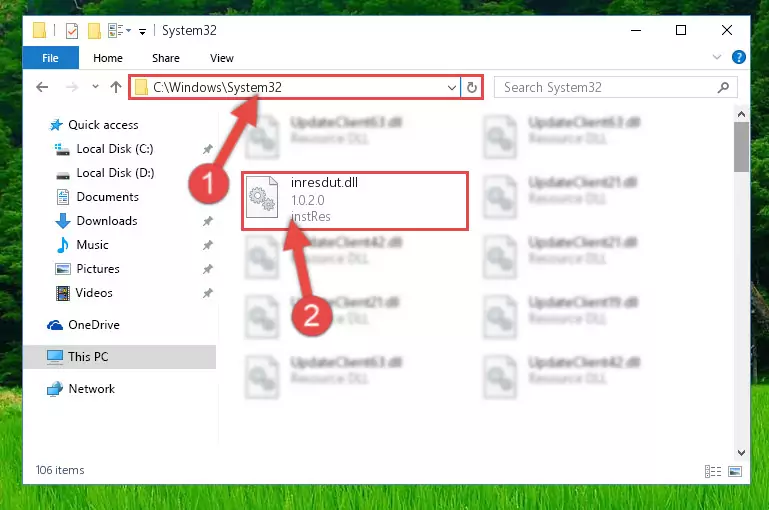Open Downloads in the sidebar
The image size is (769, 510).
coord(107,221)
